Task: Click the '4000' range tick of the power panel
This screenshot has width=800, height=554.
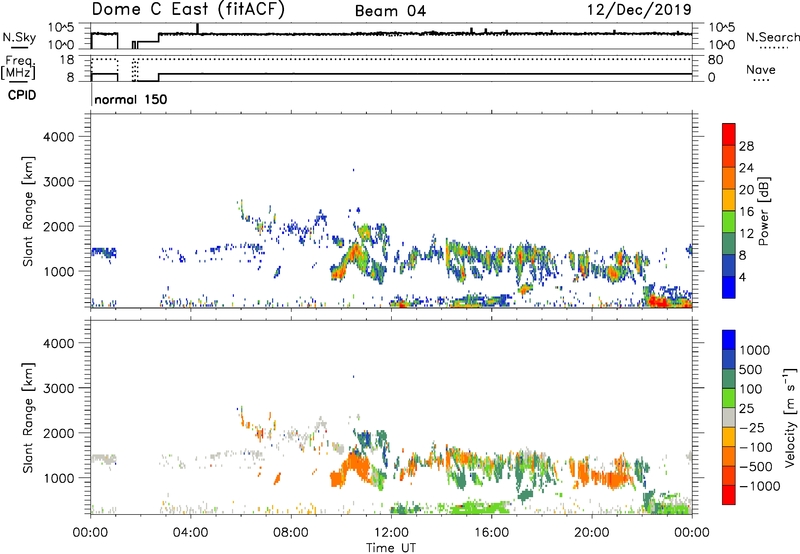Action: (x=58, y=137)
